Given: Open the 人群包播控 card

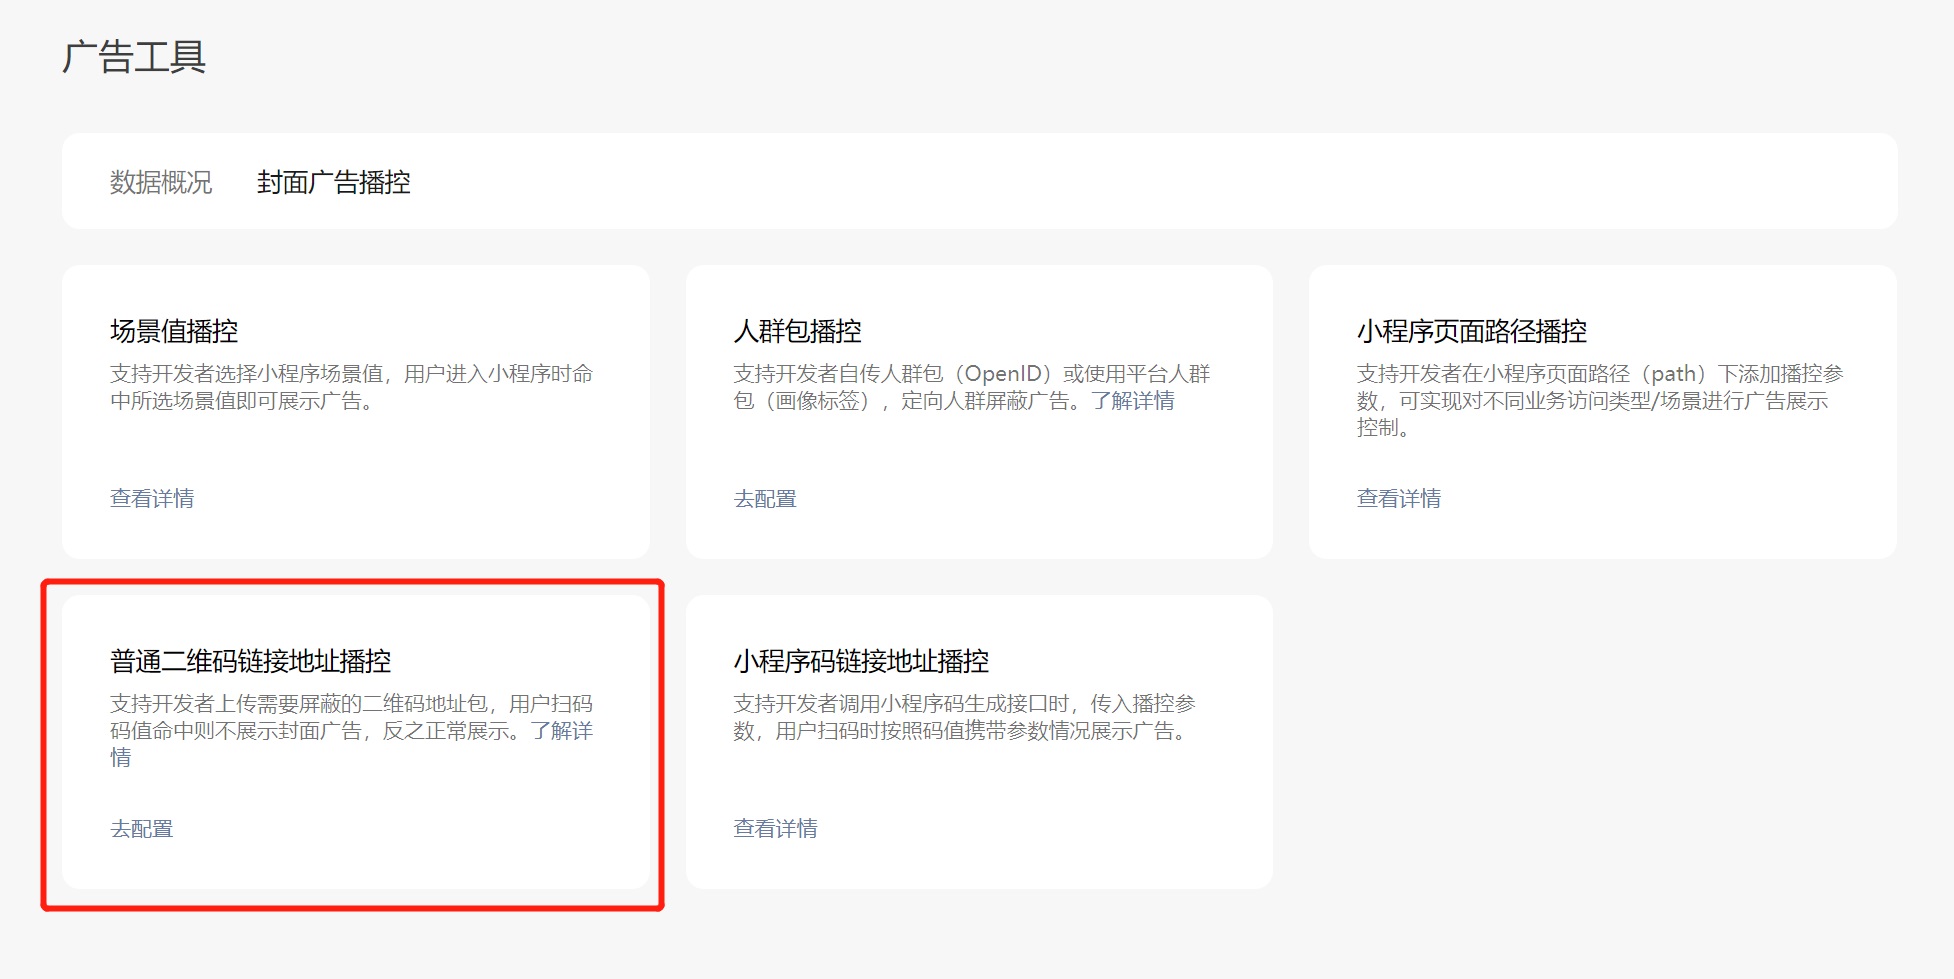Looking at the screenshot, I should click(x=980, y=410).
